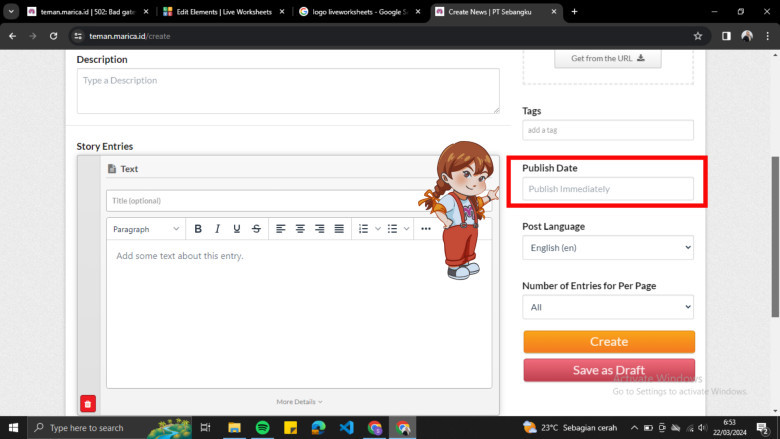Viewport: 780px width, 439px height.
Task: Open Spotify from the taskbar
Action: pyautogui.click(x=262, y=427)
